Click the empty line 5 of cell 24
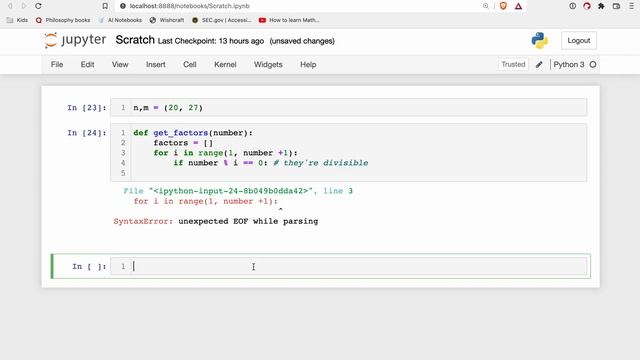 [x=359, y=173]
